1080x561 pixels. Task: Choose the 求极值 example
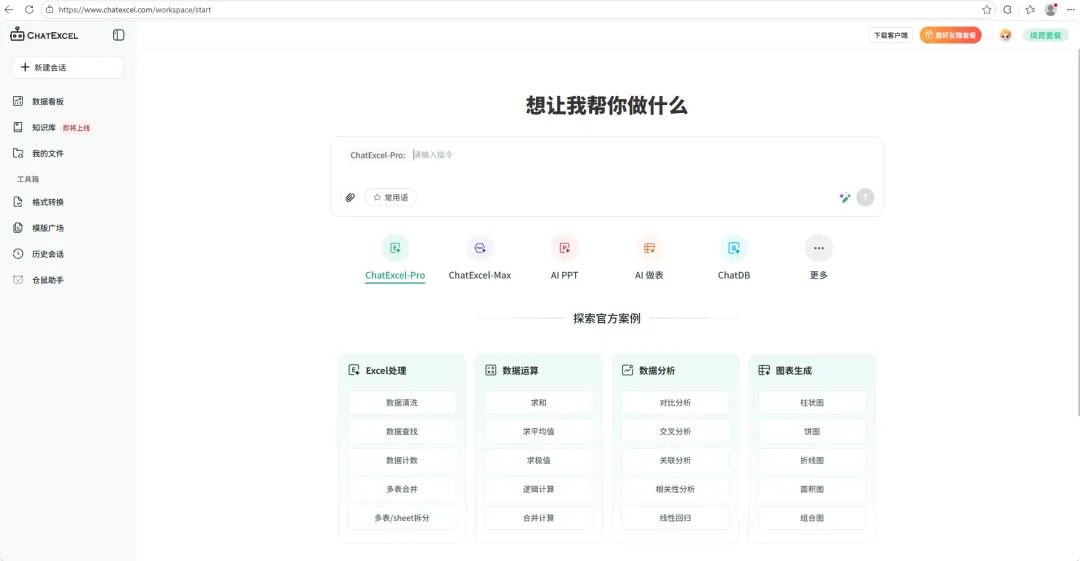click(x=538, y=460)
